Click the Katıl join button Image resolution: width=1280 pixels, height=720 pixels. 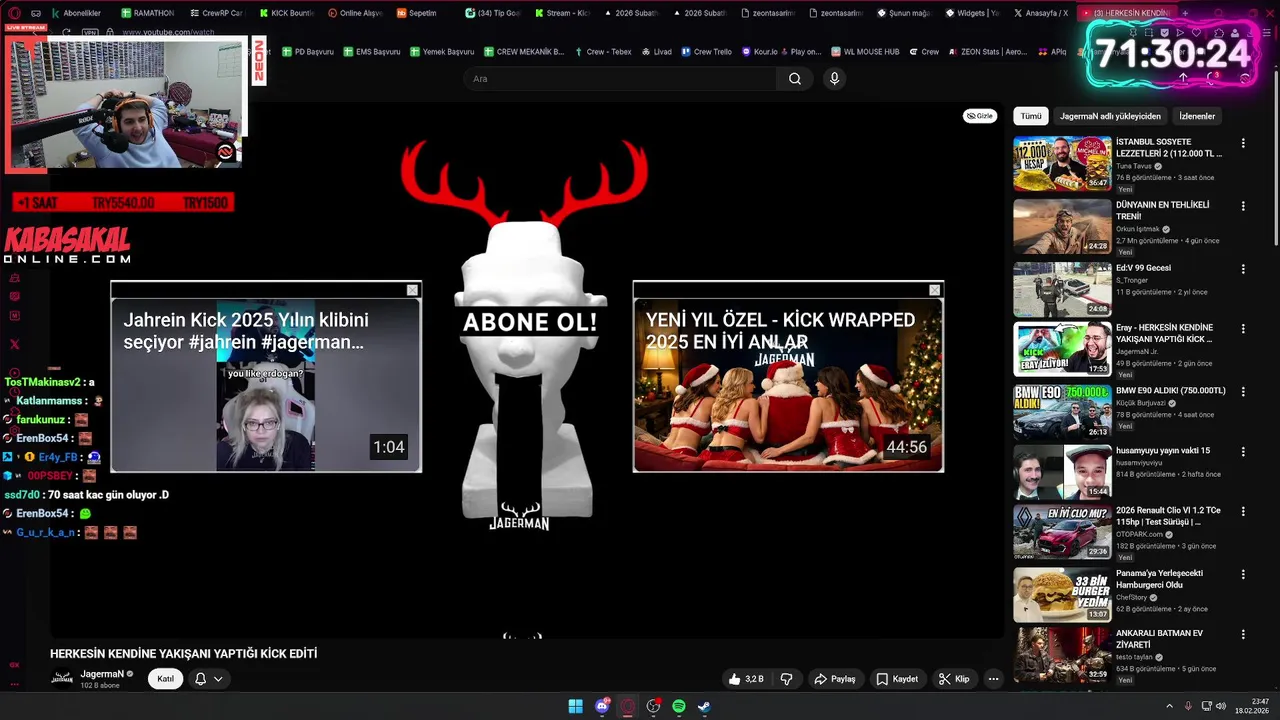(166, 679)
